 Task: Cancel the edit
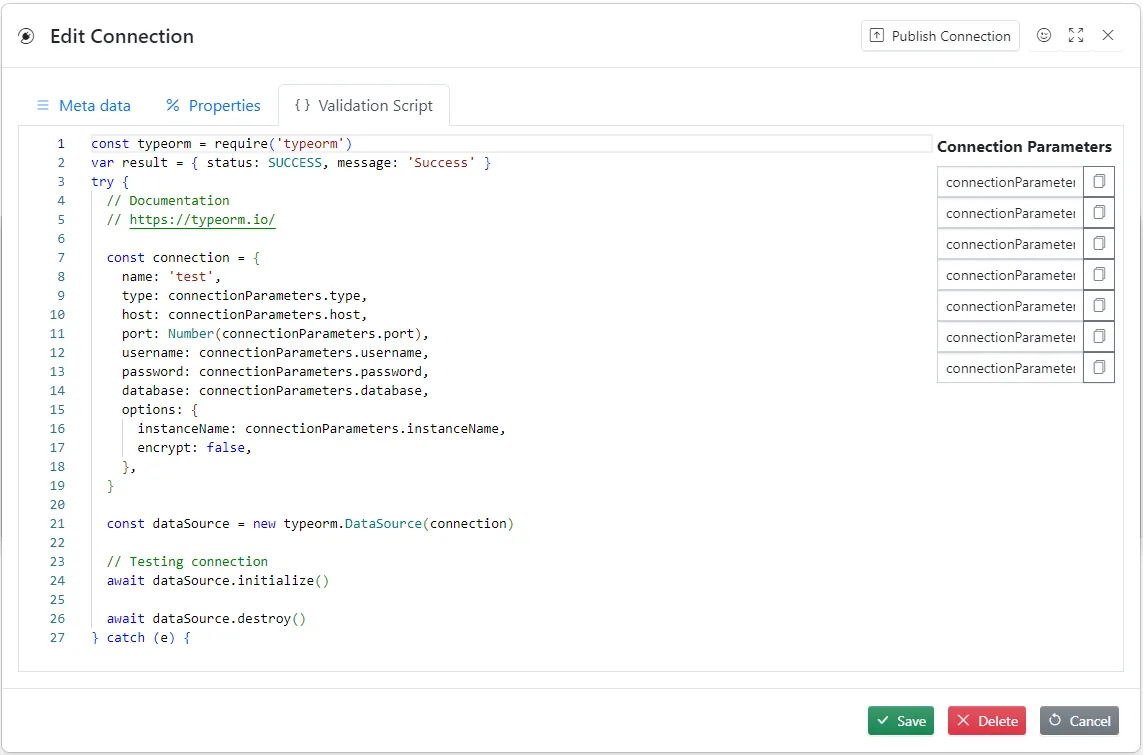pos(1079,720)
